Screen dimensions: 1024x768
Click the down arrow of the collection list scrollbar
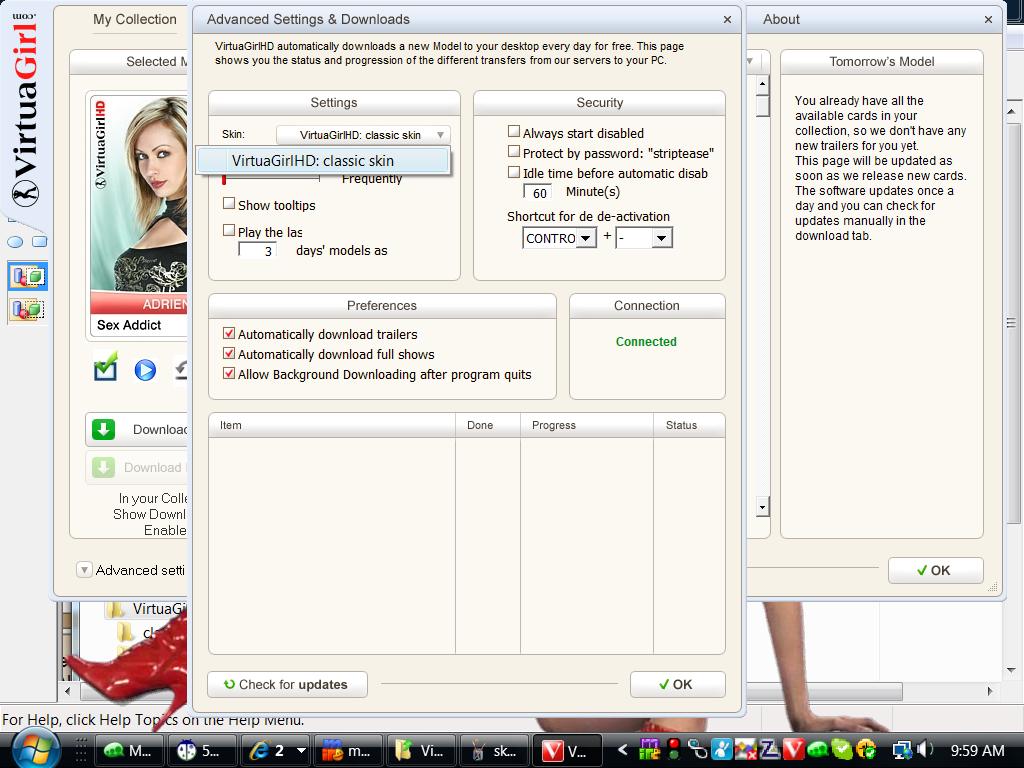pos(762,507)
